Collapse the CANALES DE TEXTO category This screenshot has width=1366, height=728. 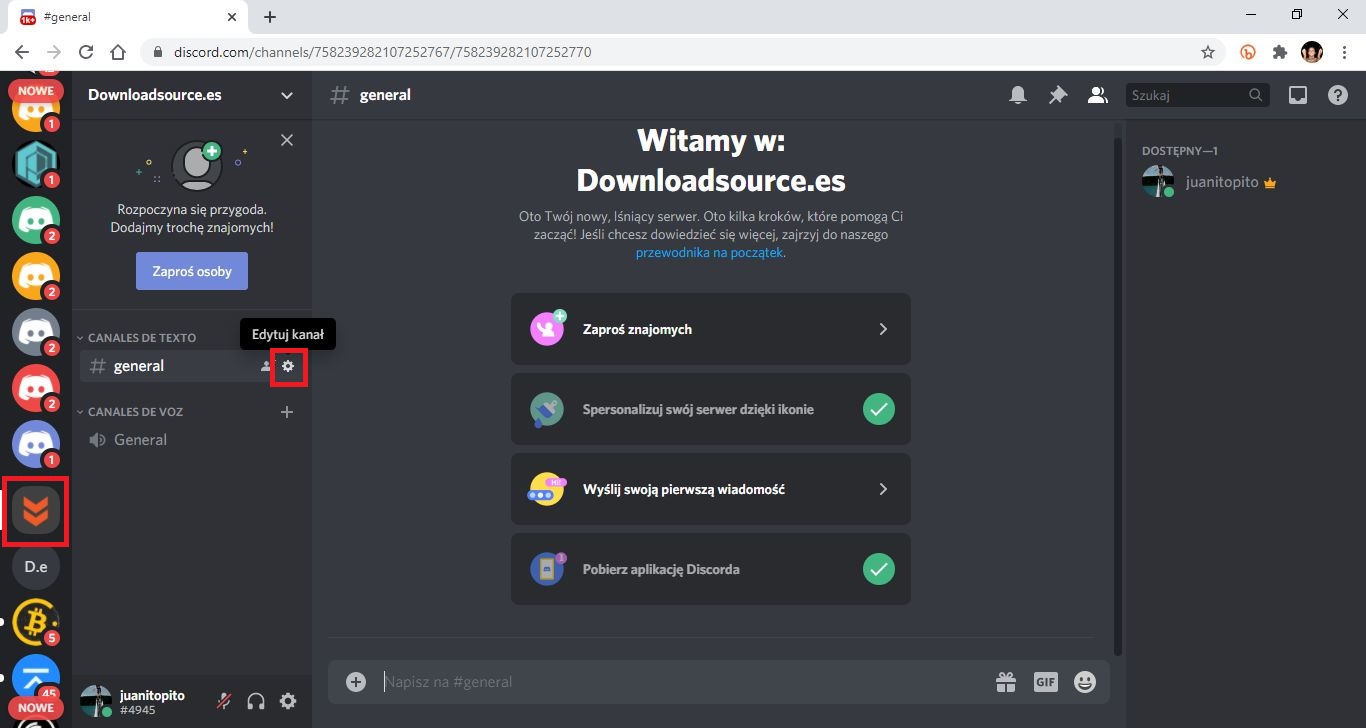pos(136,338)
